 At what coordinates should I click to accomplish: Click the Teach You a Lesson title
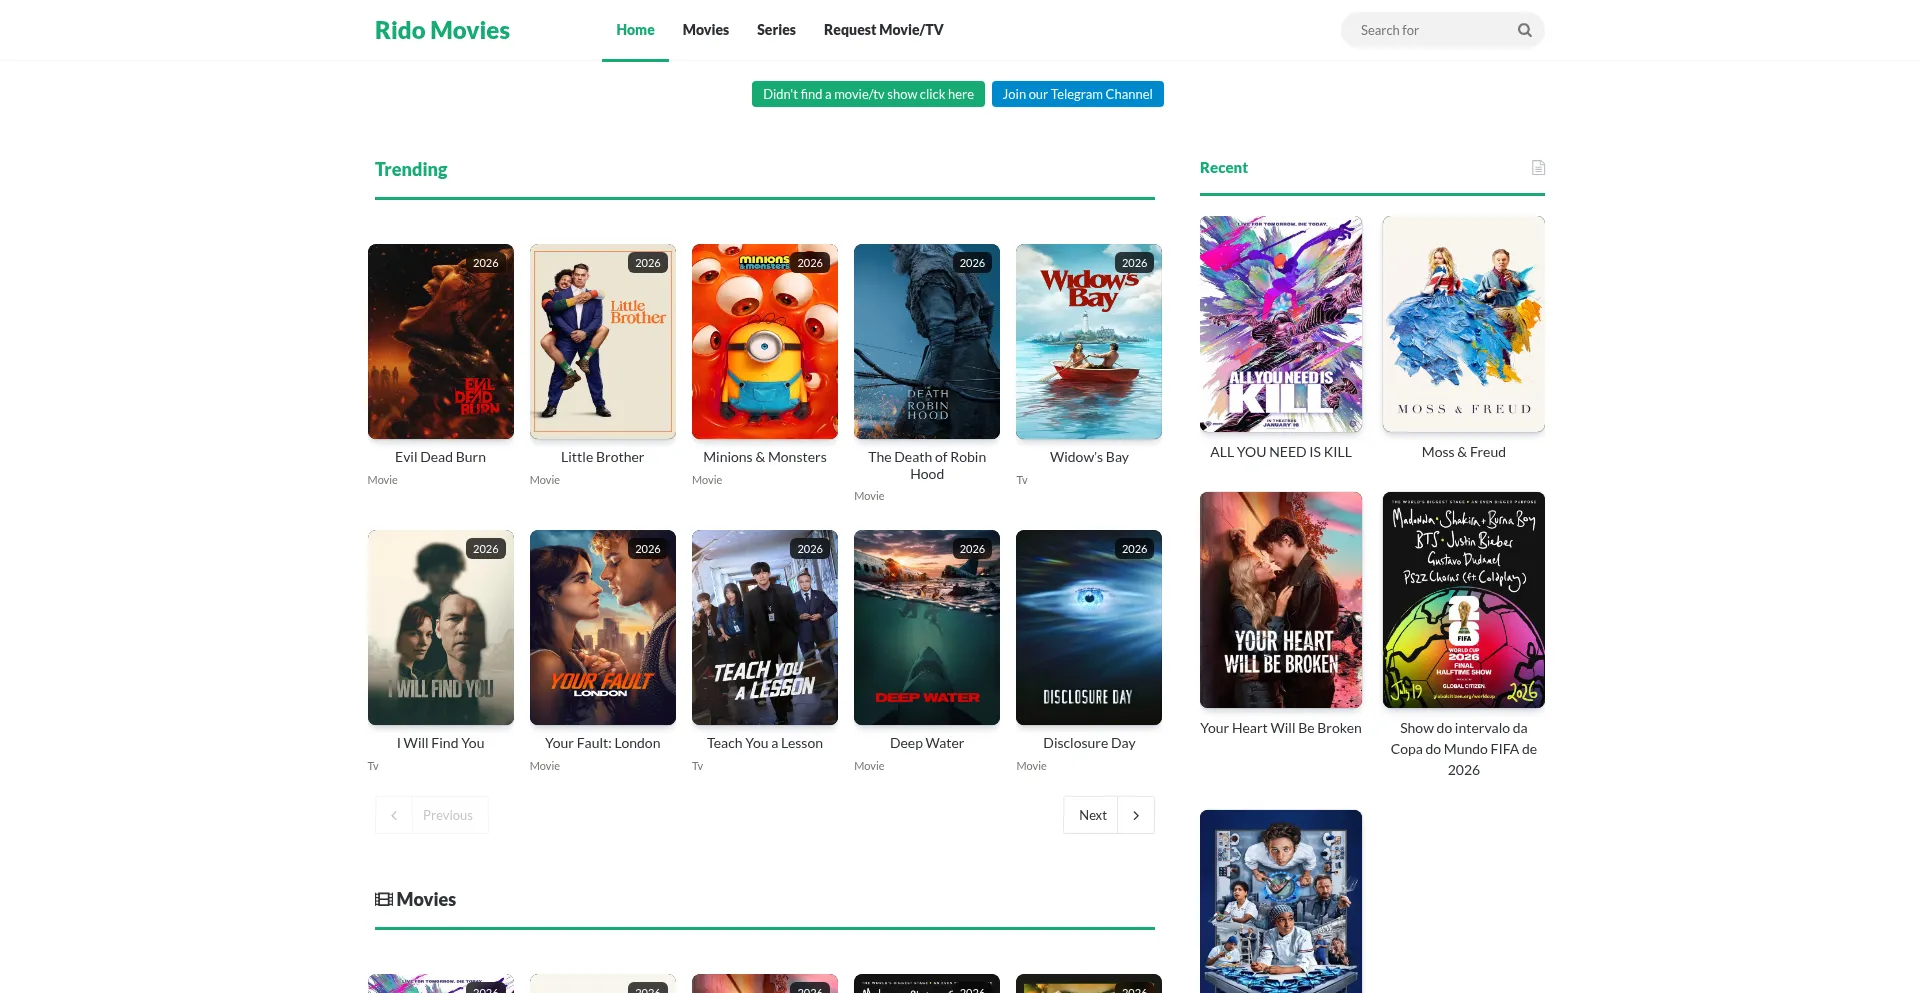click(x=765, y=743)
